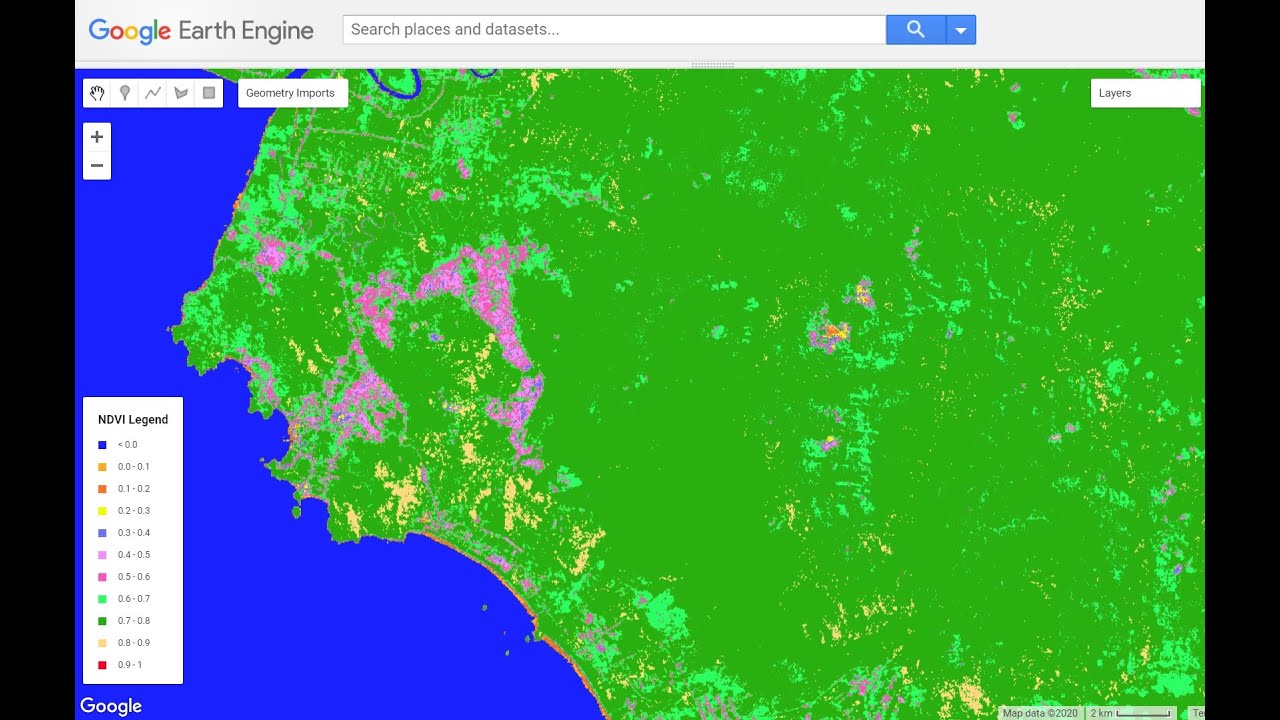Click the "0.9 - 1" legend label
This screenshot has height=720, width=1280.
click(x=130, y=665)
